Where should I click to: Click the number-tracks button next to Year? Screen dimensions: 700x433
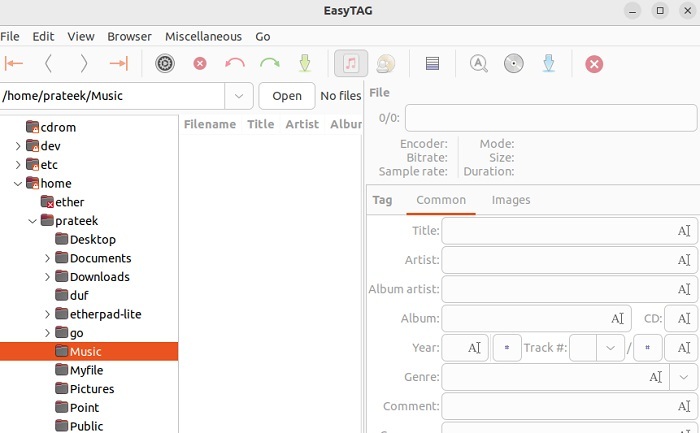[x=507, y=348]
